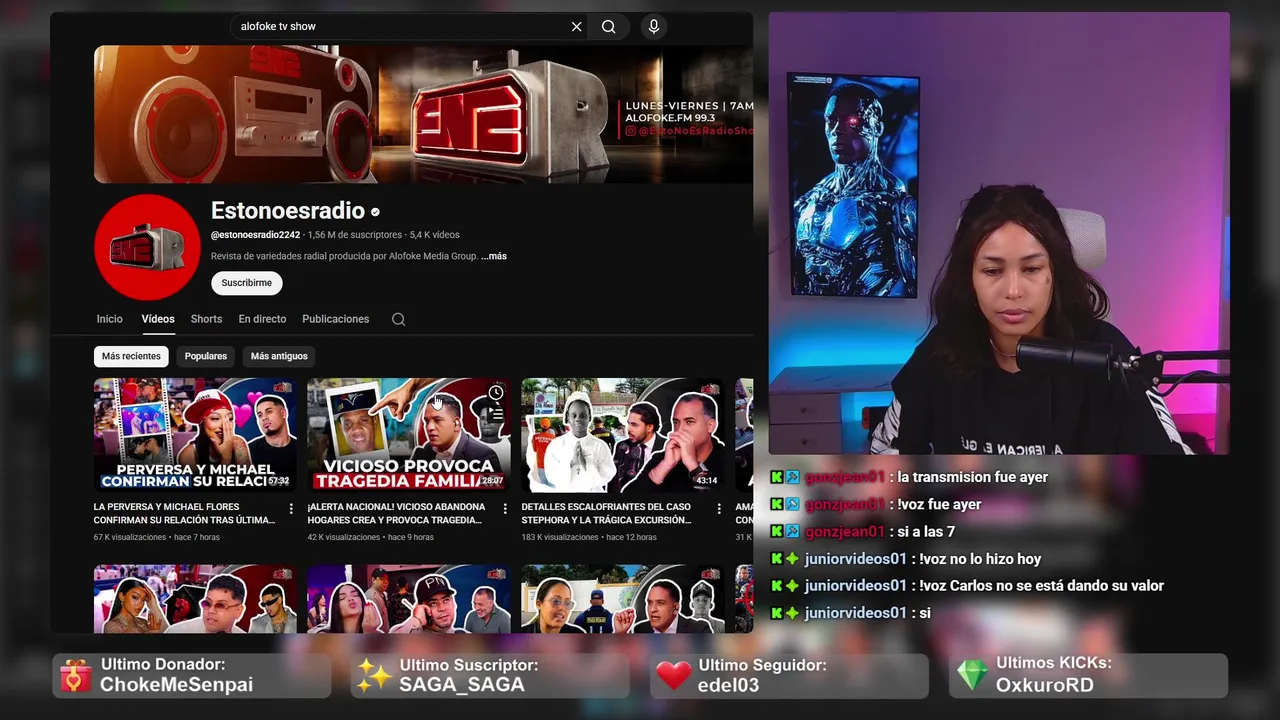Click the Estonoesradio channel banner

(423, 114)
